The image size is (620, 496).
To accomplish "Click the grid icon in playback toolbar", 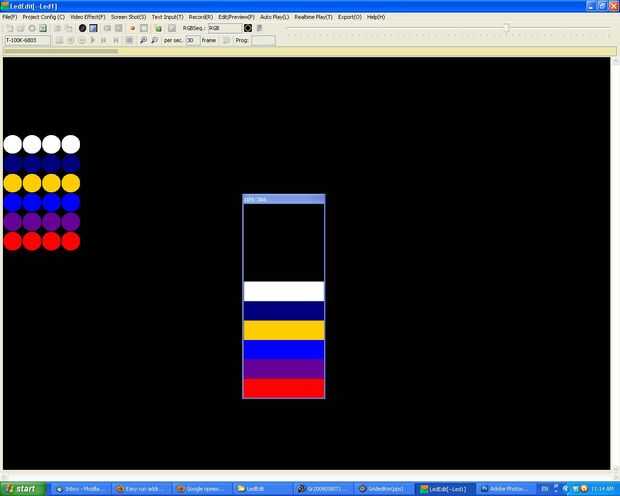I will [129, 40].
